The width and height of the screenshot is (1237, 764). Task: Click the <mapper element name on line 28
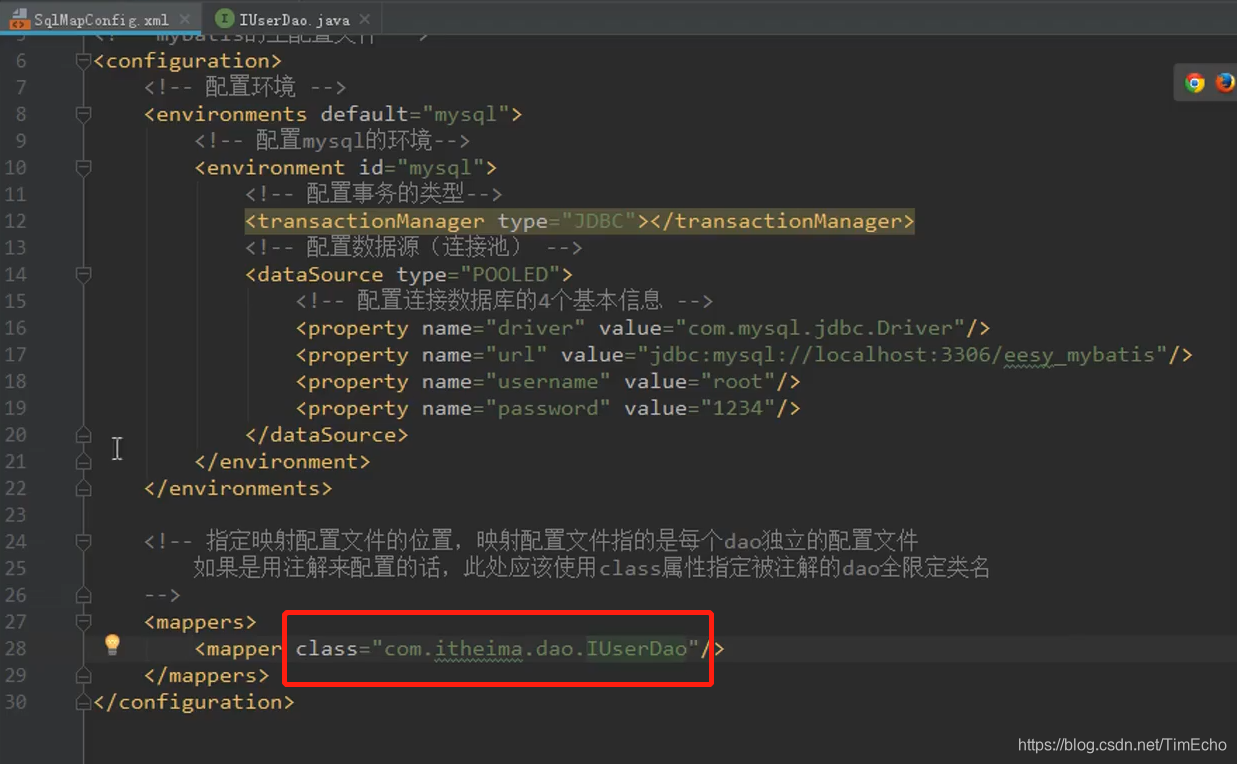239,649
